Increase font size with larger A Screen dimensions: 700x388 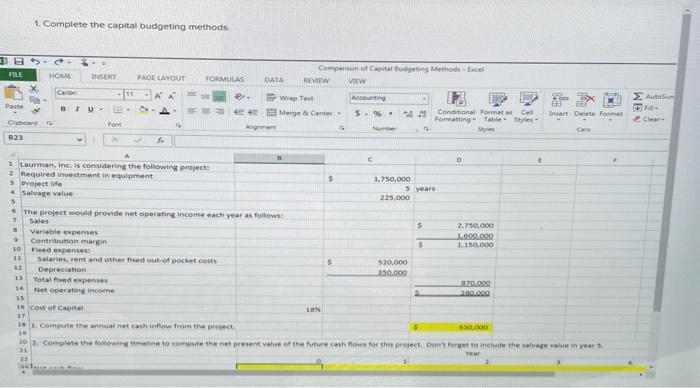(158, 96)
